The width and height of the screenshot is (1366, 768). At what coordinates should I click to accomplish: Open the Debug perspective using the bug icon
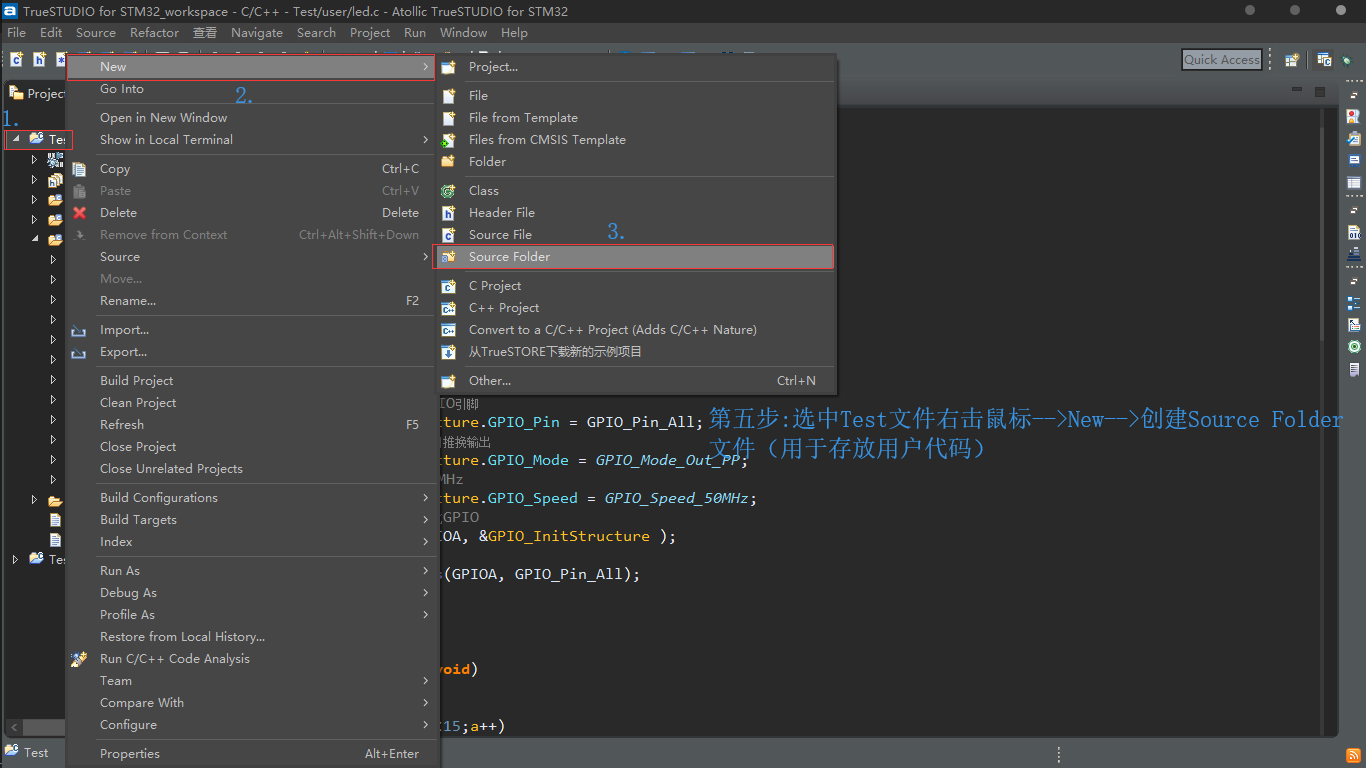1347,61
